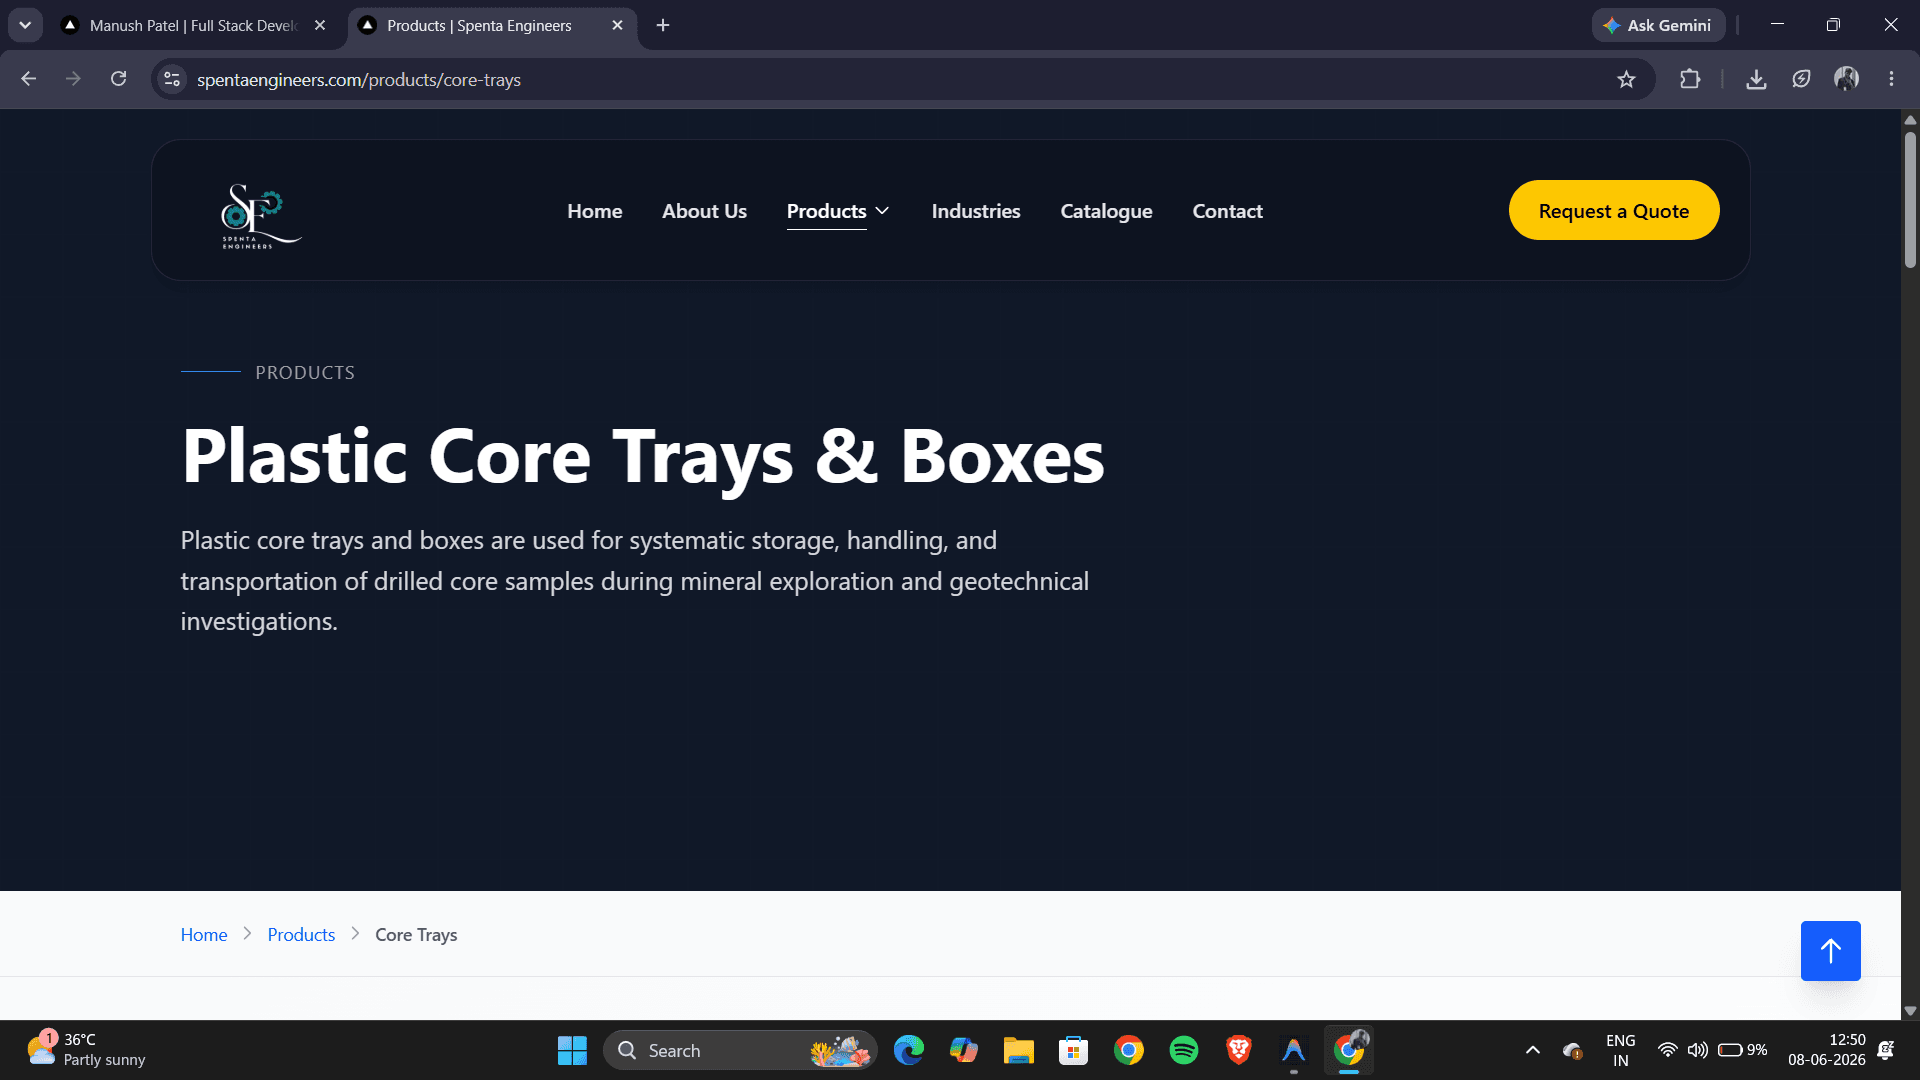The height and width of the screenshot is (1080, 1920).
Task: Go back with the browser back arrow
Action: click(28, 79)
